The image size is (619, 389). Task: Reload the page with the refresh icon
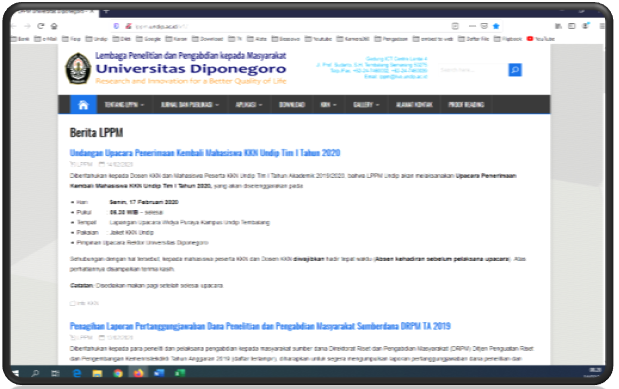click(x=41, y=26)
